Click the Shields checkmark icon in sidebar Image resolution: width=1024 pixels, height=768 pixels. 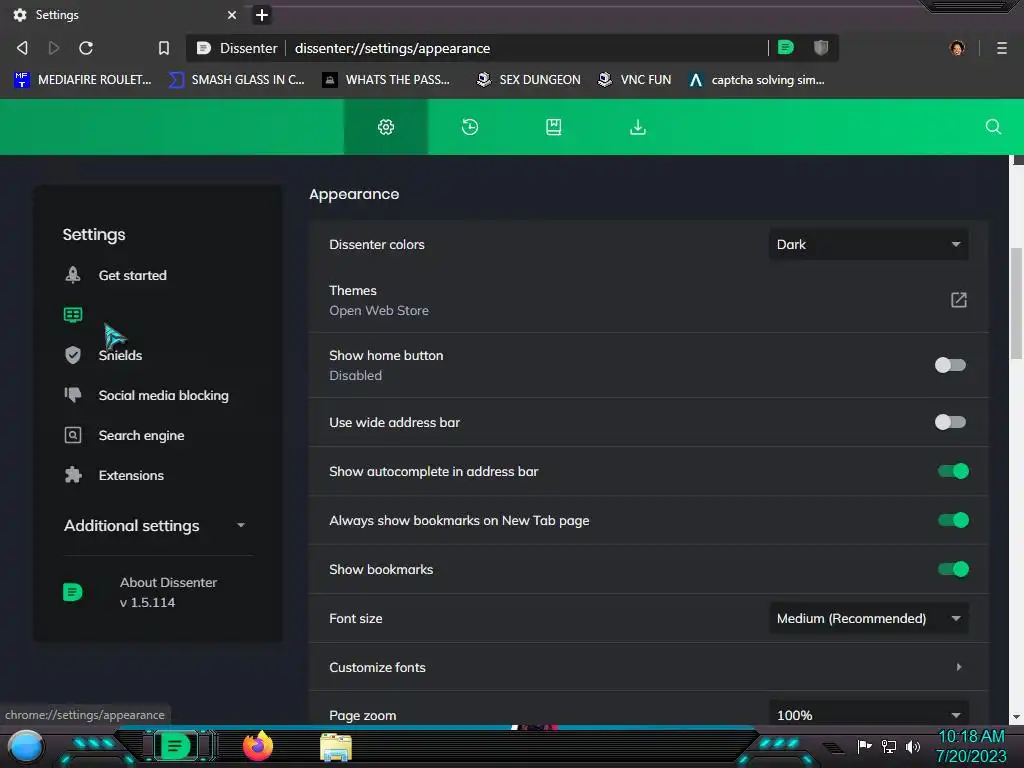point(73,355)
